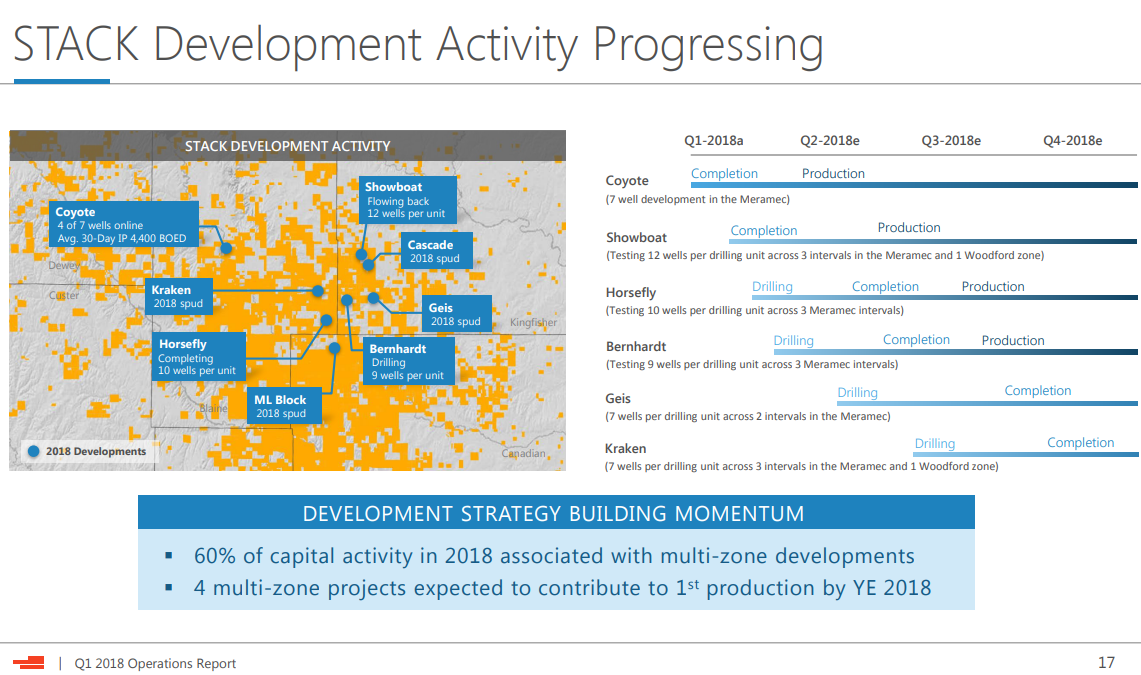Click the 2018 Developments legend label
Image resolution: width=1141 pixels, height=675 pixels.
pyautogui.click(x=96, y=451)
